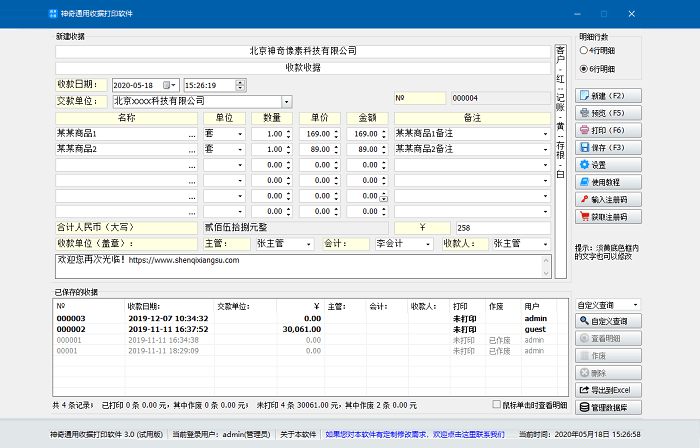Click 获取注册码 shopping cart button
The height and width of the screenshot is (448, 700).
609,217
